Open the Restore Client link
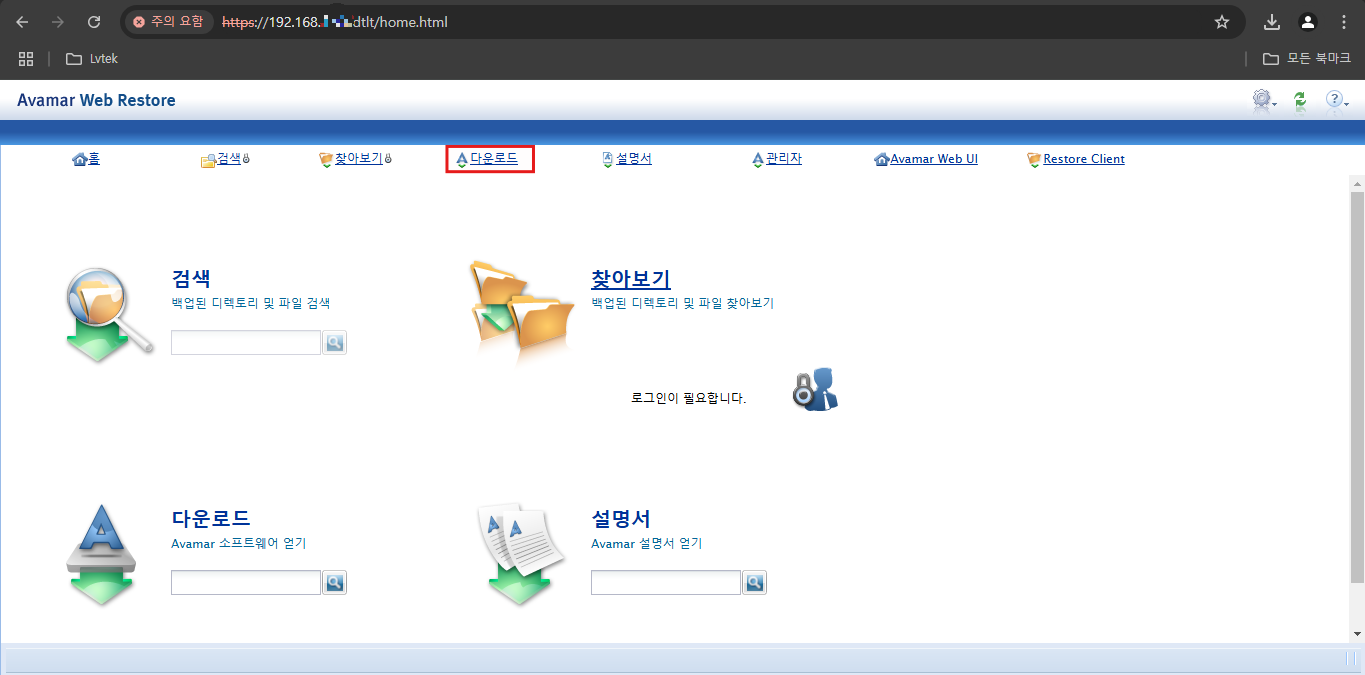Viewport: 1365px width, 675px height. point(1084,159)
